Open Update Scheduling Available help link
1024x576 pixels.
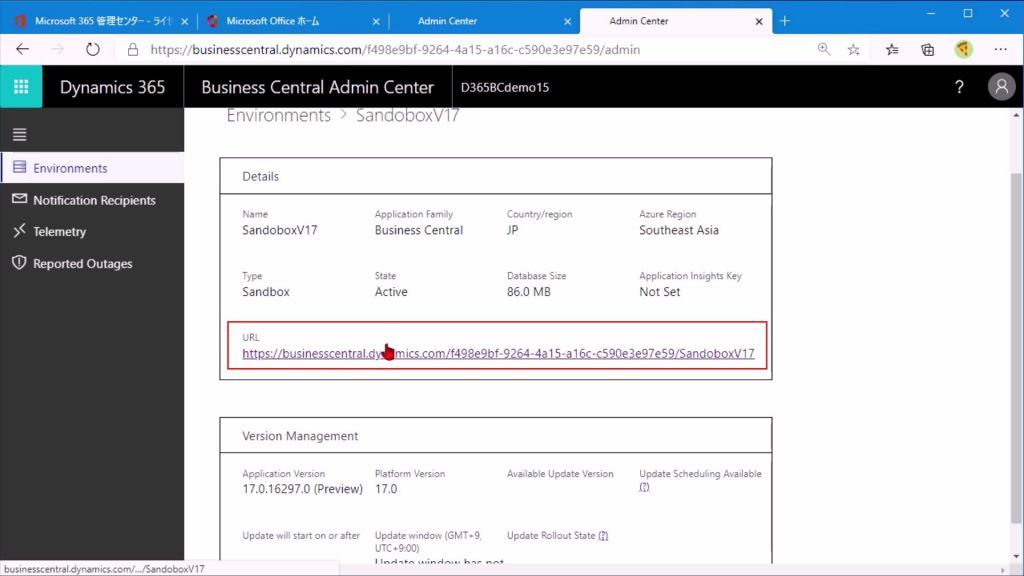pyautogui.click(x=644, y=487)
